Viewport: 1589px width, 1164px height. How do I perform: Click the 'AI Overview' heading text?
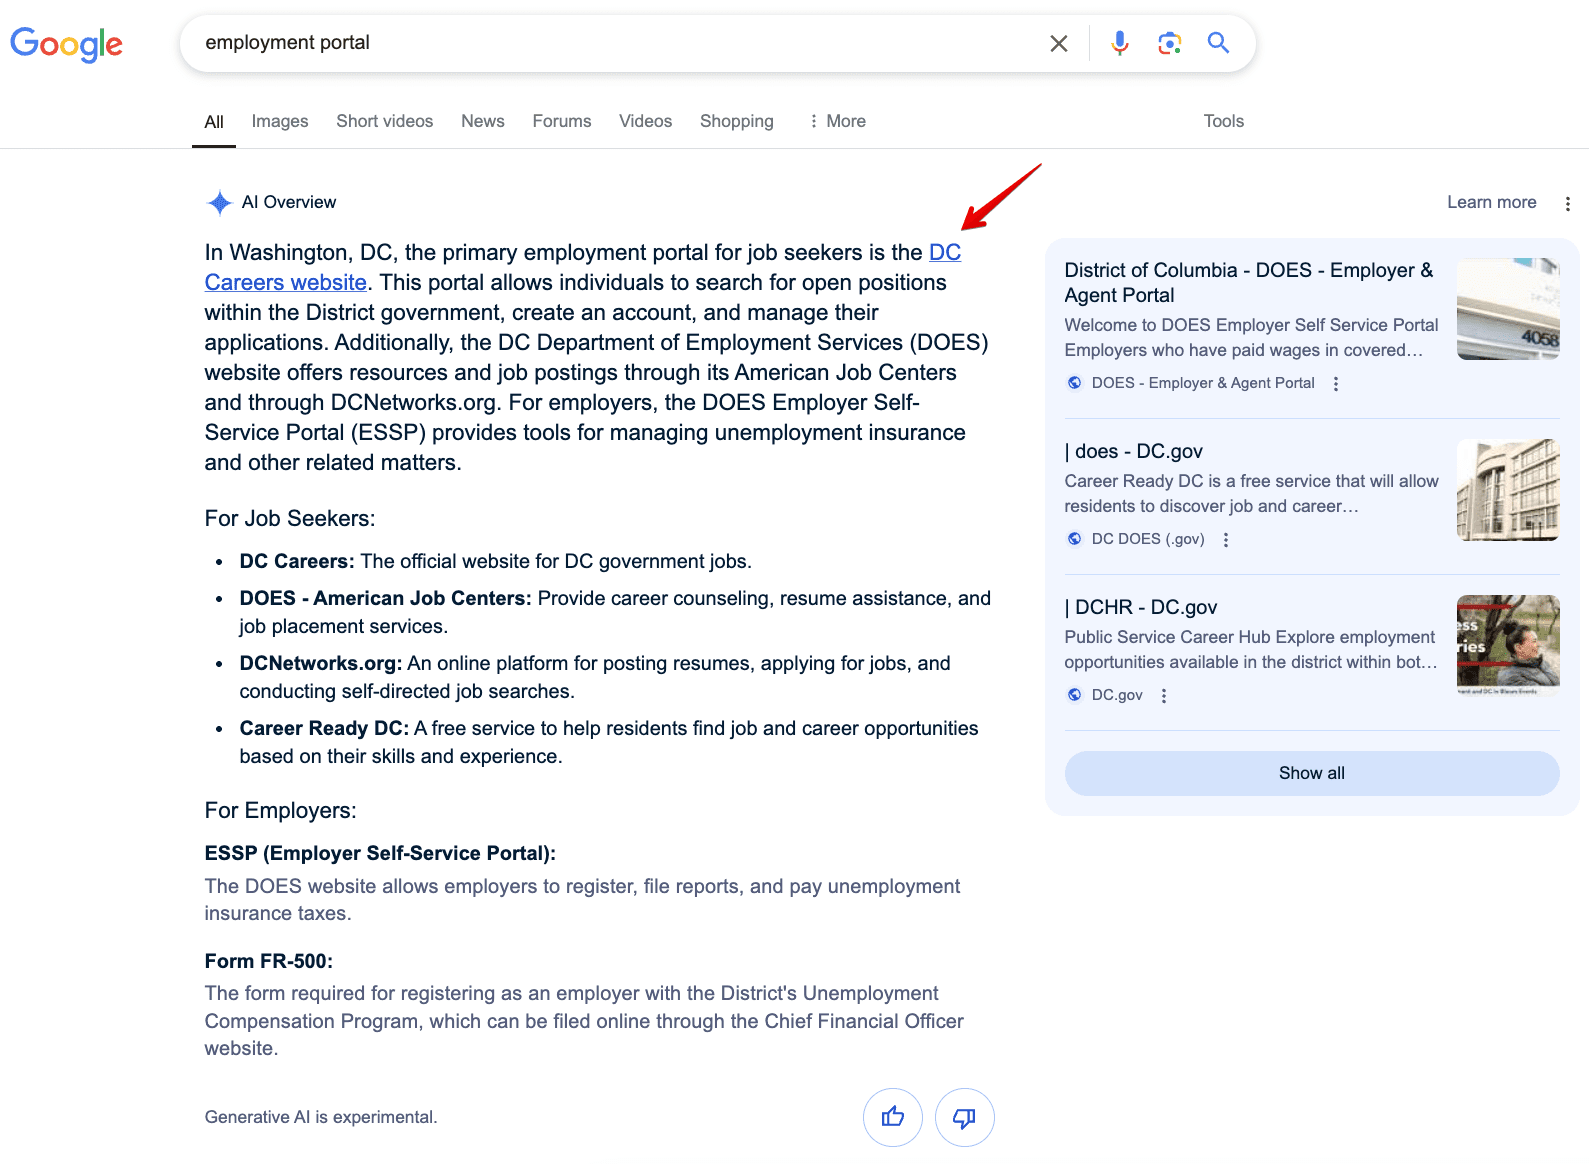click(288, 202)
